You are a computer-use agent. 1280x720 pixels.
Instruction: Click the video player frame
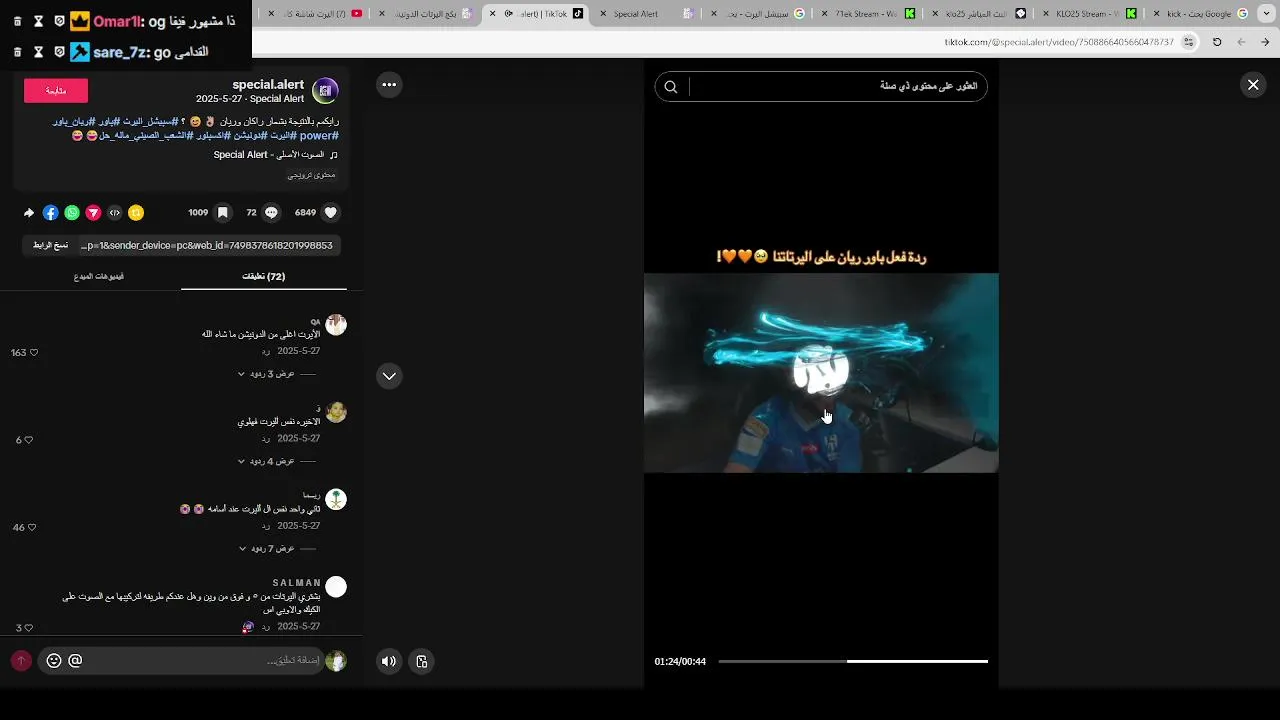tap(821, 373)
